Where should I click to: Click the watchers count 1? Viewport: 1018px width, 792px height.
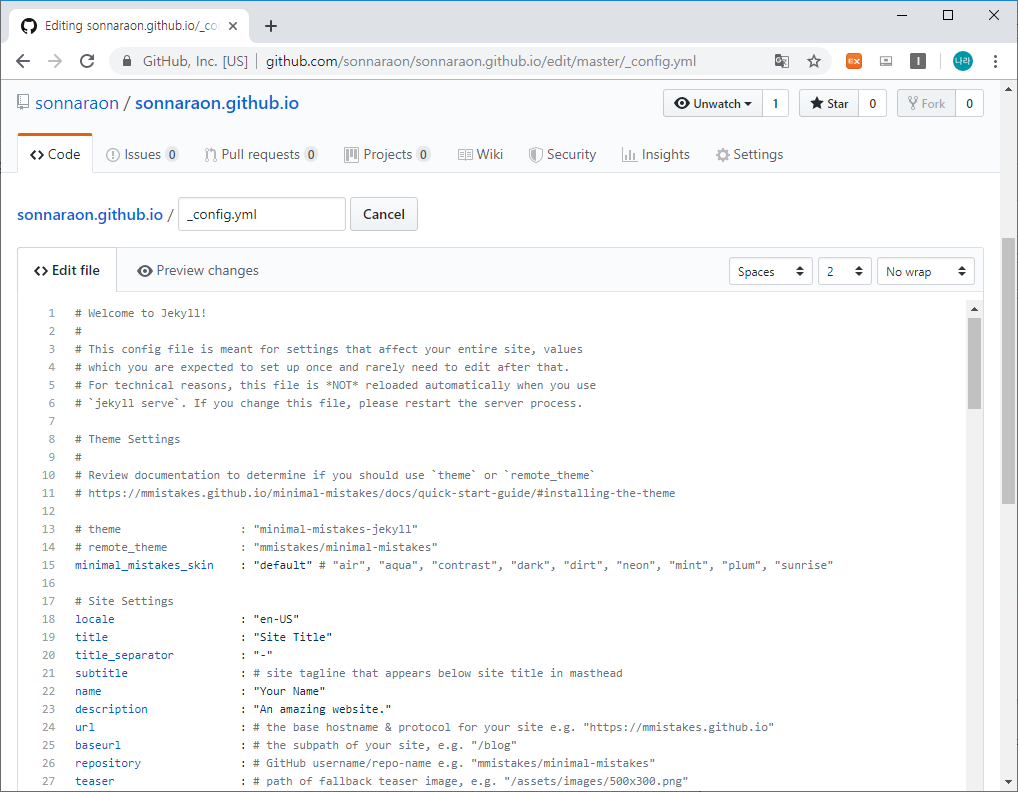pos(775,103)
